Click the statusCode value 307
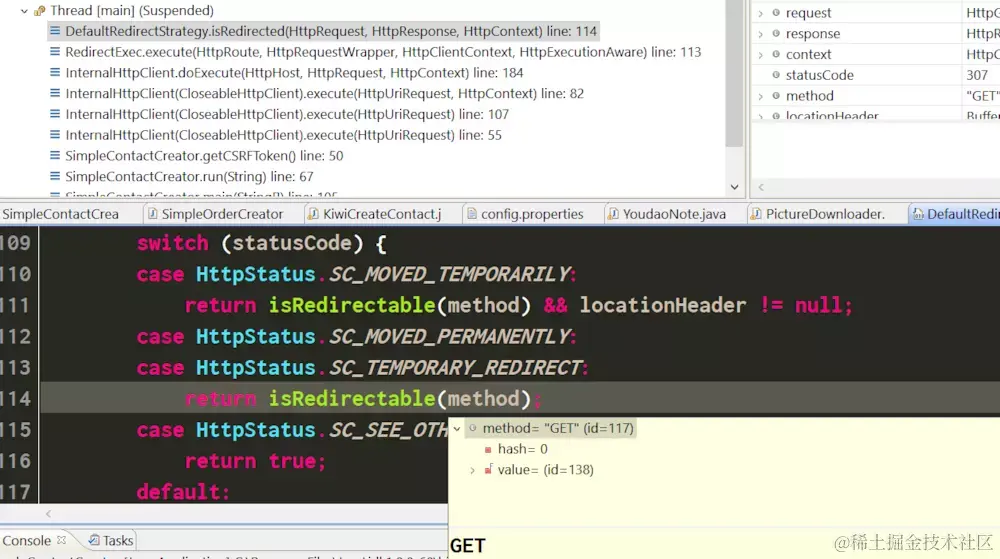 pyautogui.click(x=977, y=75)
